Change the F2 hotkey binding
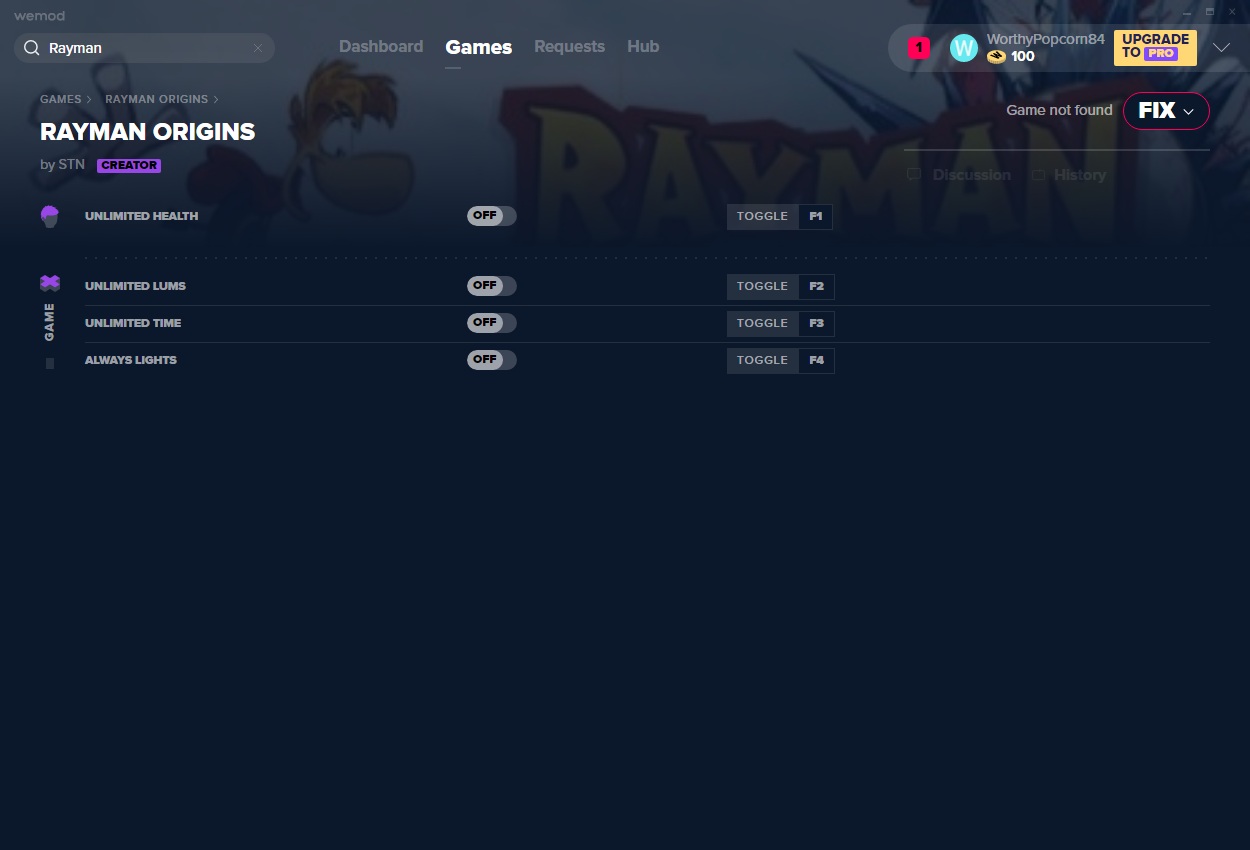This screenshot has height=850, width=1250. 816,287
